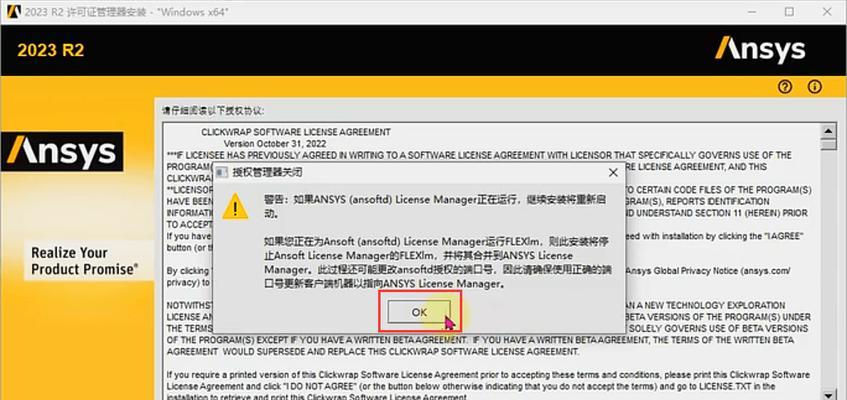Click the 授权管理器关闭 dialog title text
The image size is (847, 400).
(x=267, y=173)
